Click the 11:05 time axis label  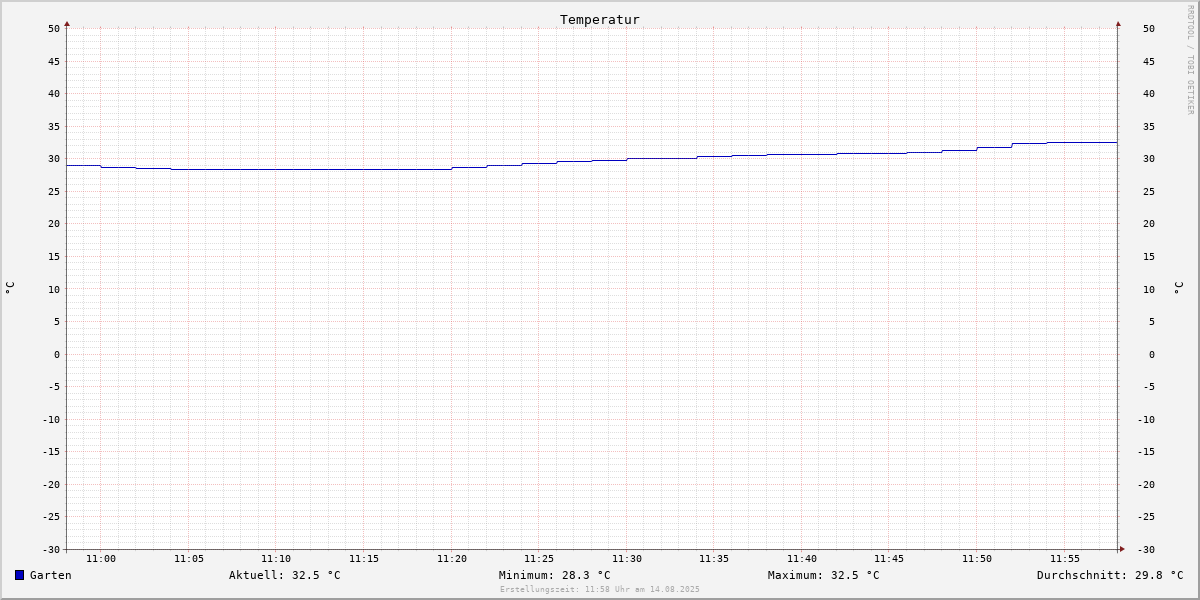189,559
